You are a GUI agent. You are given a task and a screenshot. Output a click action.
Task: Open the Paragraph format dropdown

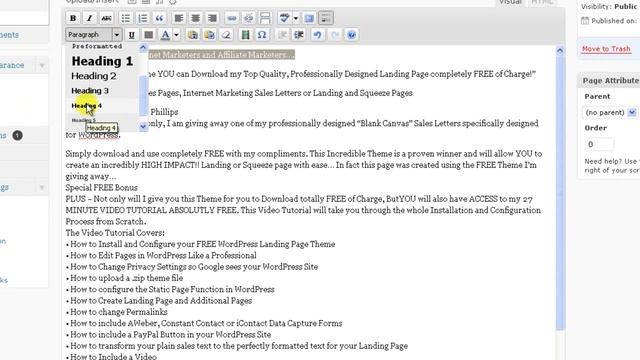93,35
